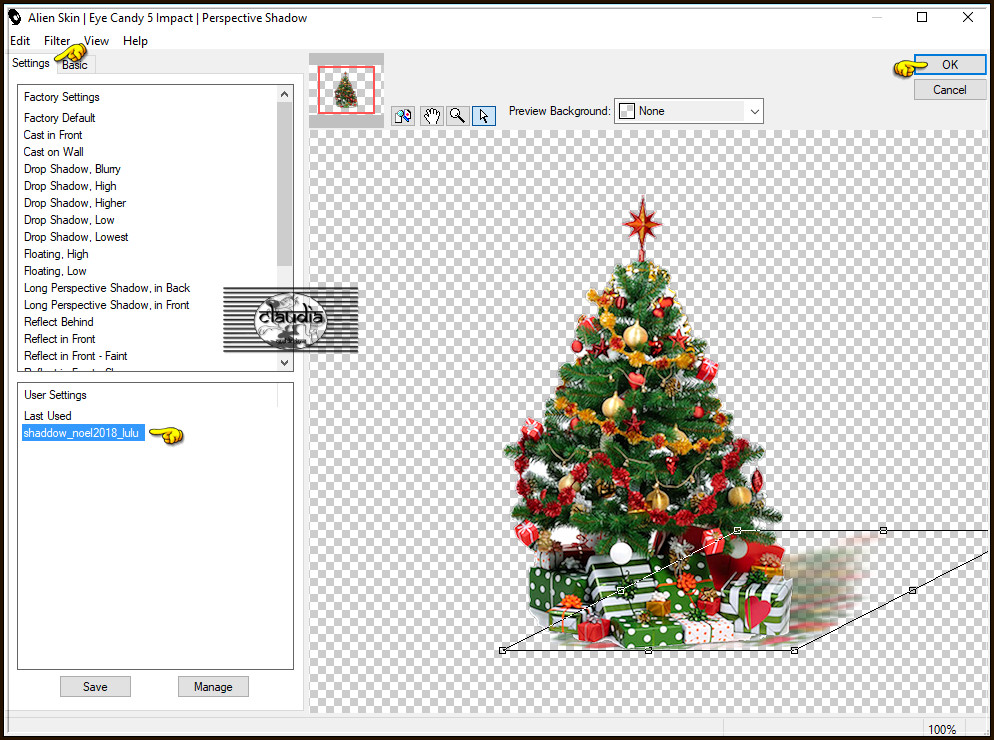Image resolution: width=994 pixels, height=740 pixels.
Task: Click the shadow's bottom-right corner handle
Action: tap(795, 651)
